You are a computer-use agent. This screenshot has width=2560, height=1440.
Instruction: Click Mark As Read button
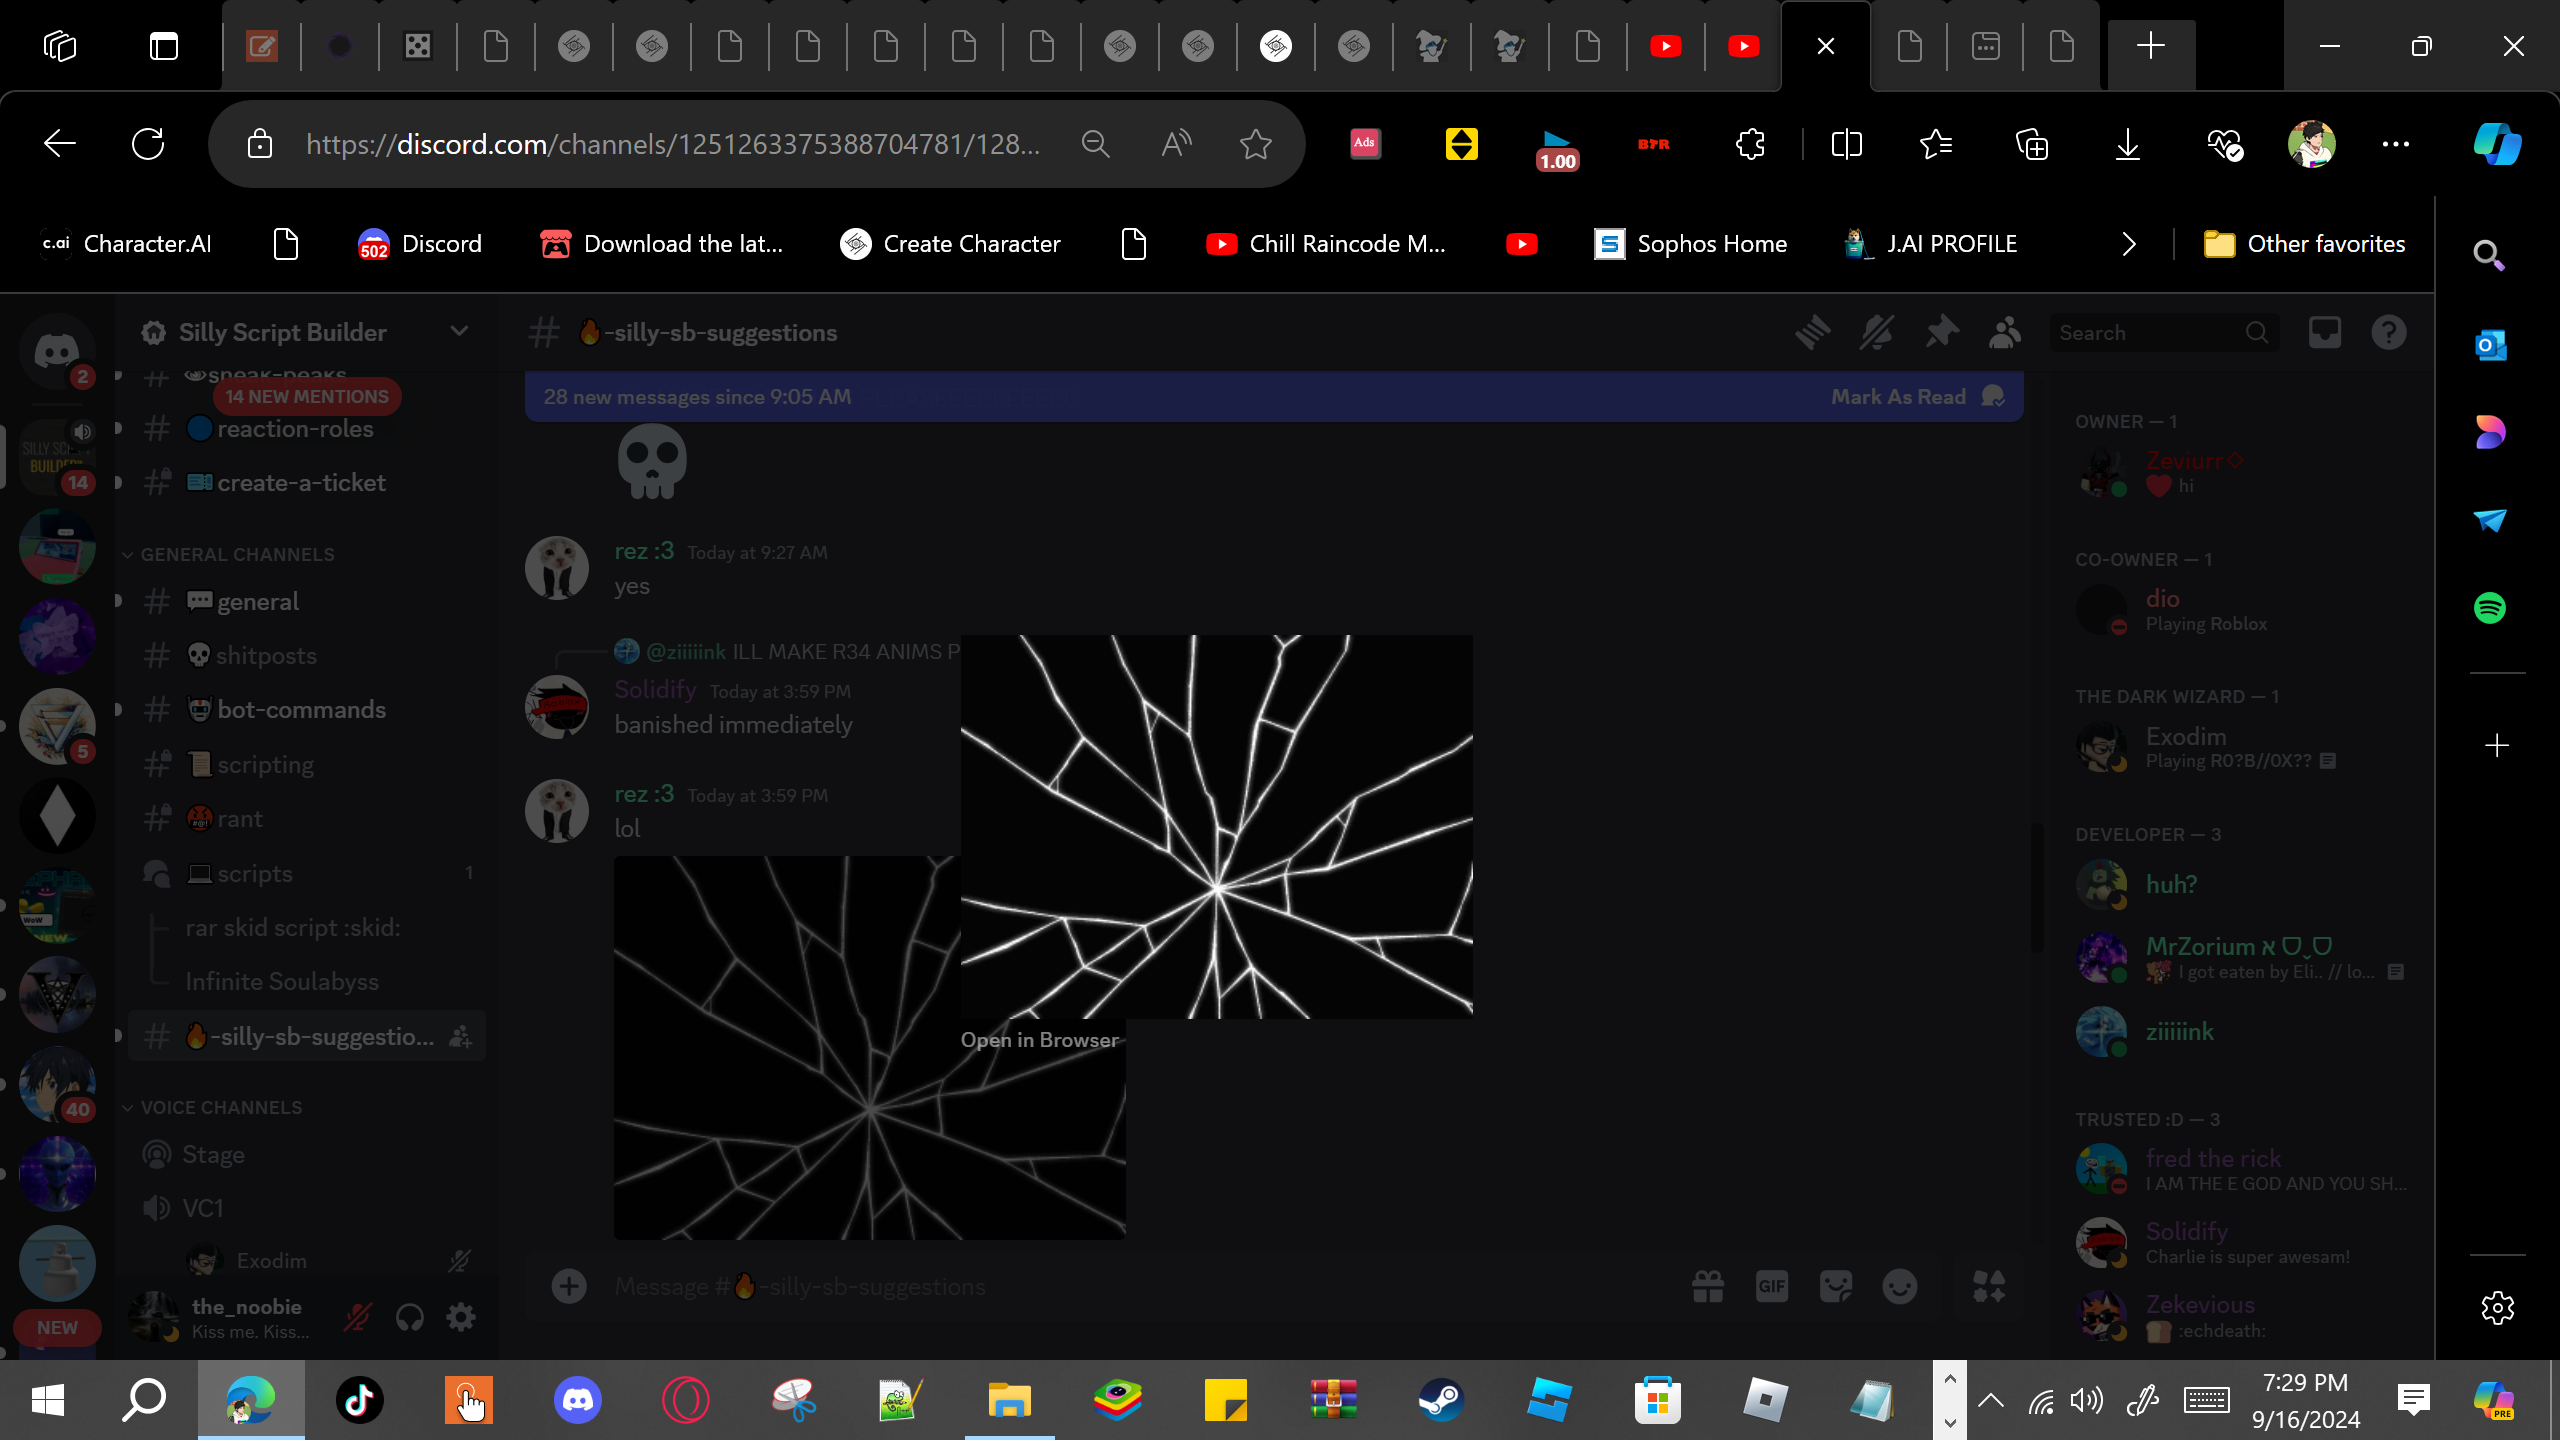click(1898, 397)
